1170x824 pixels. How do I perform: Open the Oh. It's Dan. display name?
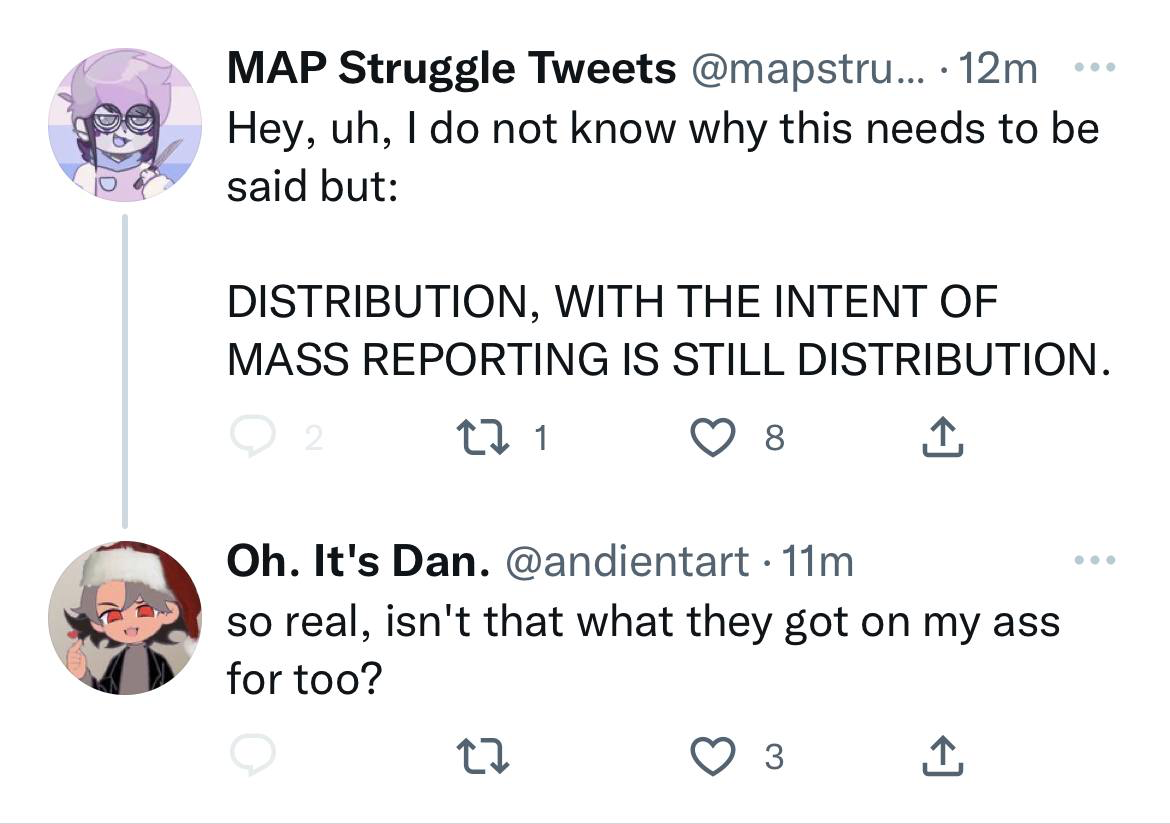[358, 561]
